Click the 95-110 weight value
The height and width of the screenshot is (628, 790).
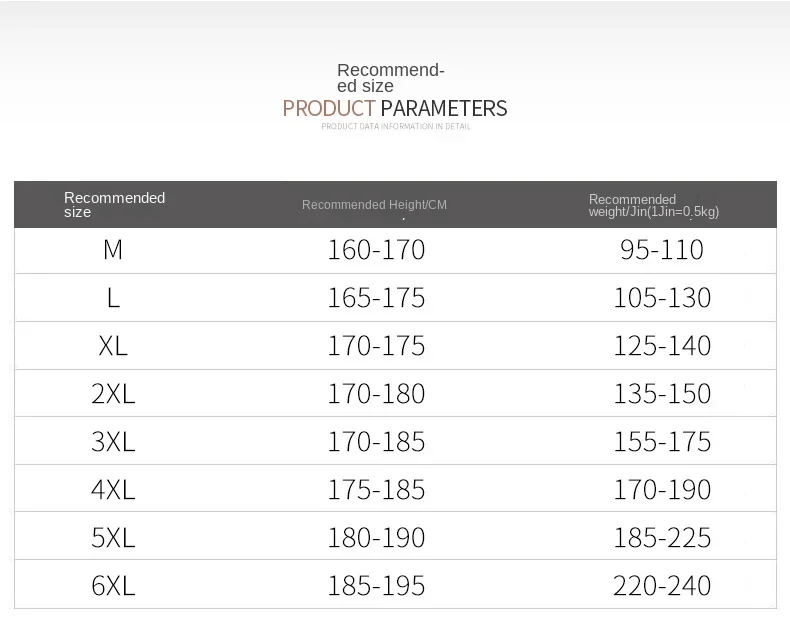point(662,250)
